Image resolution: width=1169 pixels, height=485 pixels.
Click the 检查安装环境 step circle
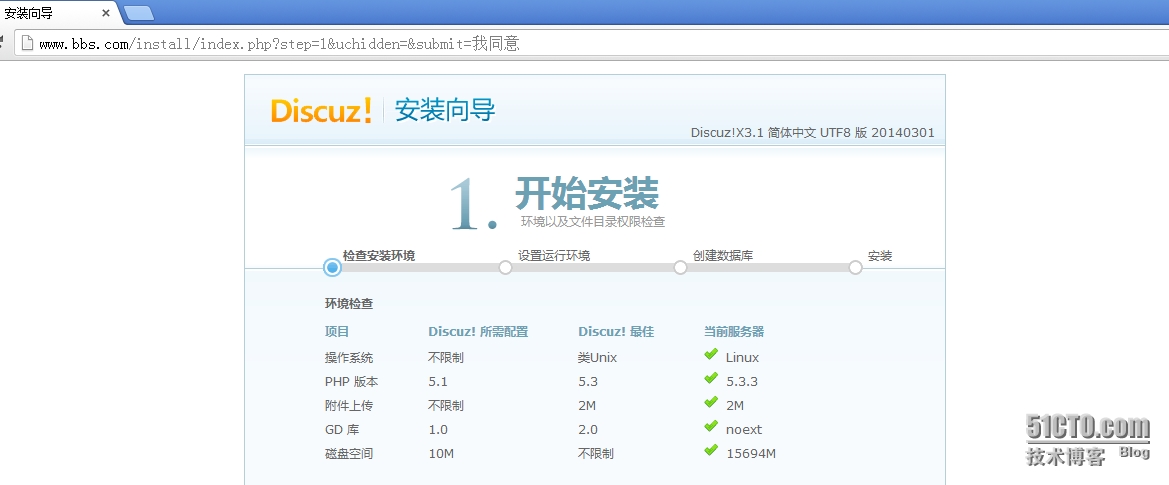[333, 267]
